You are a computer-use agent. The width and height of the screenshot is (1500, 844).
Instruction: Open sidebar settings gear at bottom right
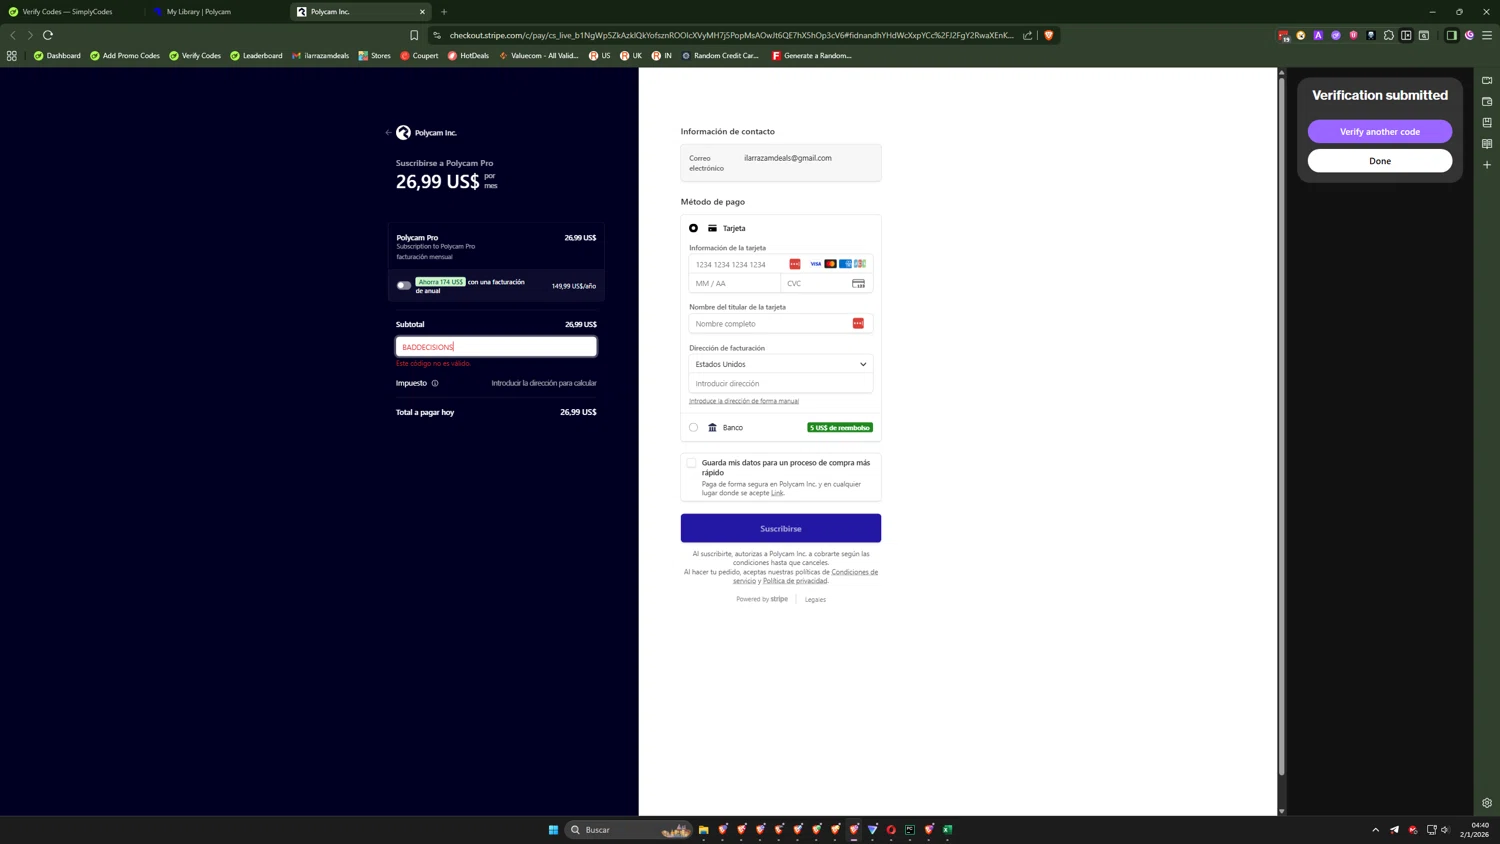[1487, 802]
